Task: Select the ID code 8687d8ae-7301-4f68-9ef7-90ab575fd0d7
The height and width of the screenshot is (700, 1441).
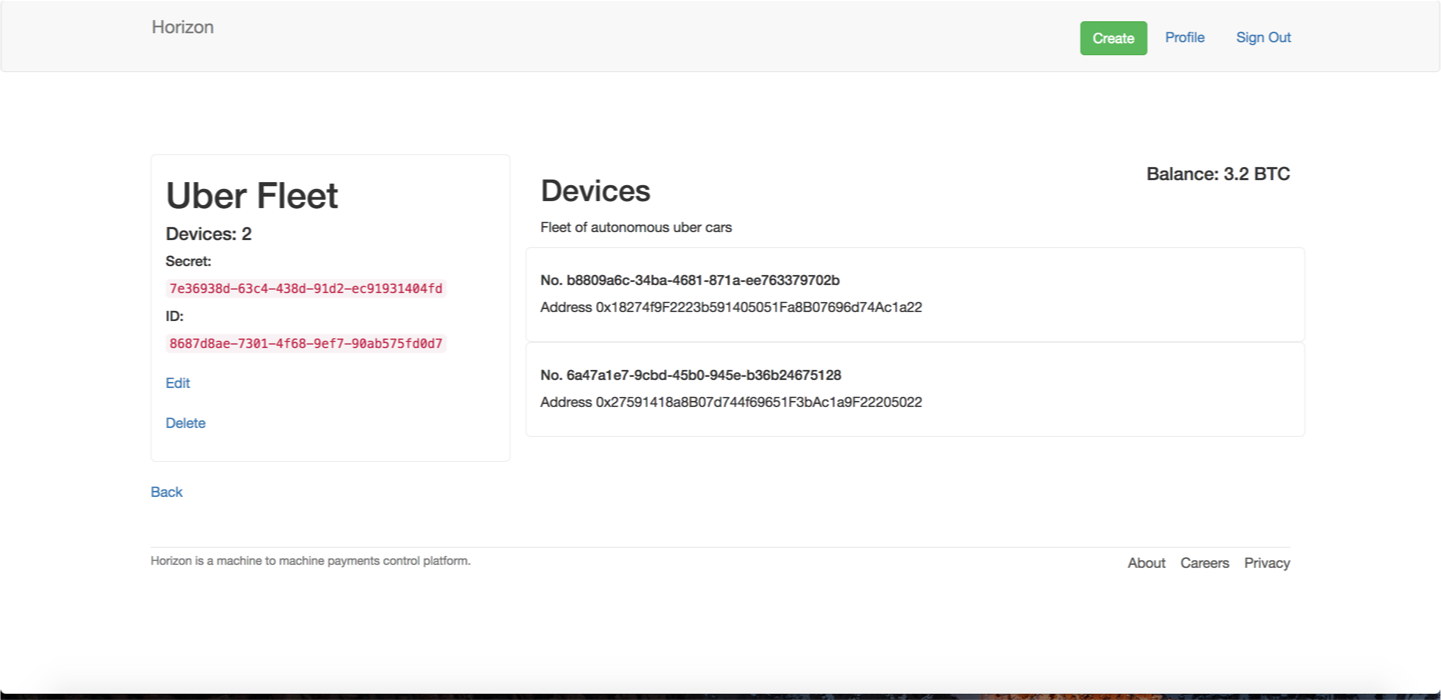Action: 306,343
